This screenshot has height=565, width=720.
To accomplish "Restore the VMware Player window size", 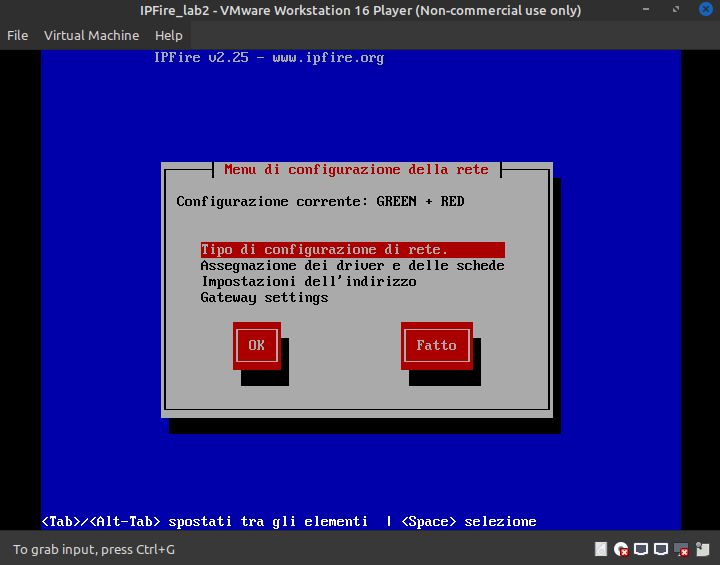I will point(676,9).
